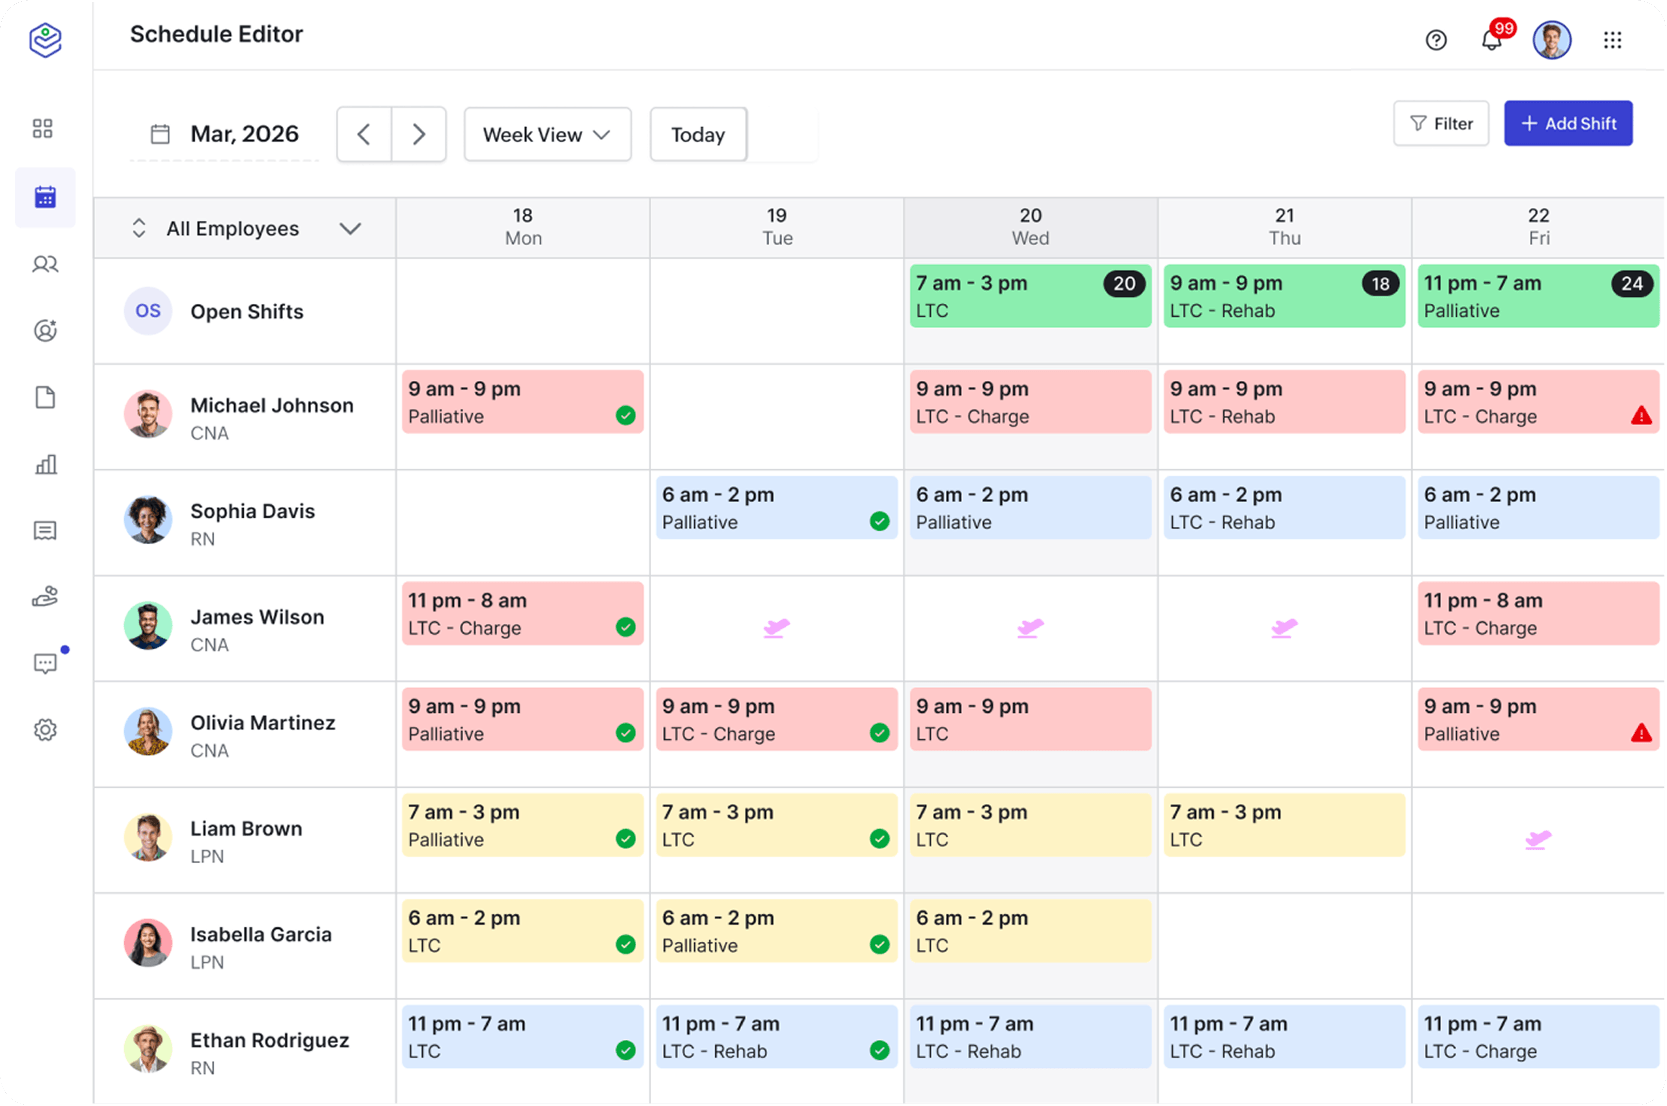Click the Olivia Martinez employee name

(263, 722)
